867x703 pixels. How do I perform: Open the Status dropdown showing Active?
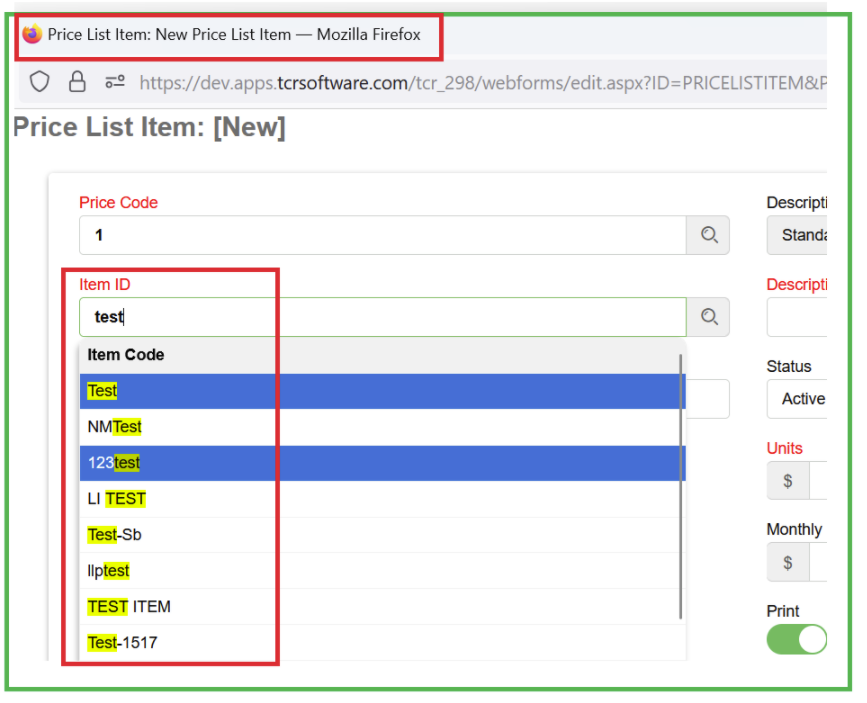pos(797,399)
